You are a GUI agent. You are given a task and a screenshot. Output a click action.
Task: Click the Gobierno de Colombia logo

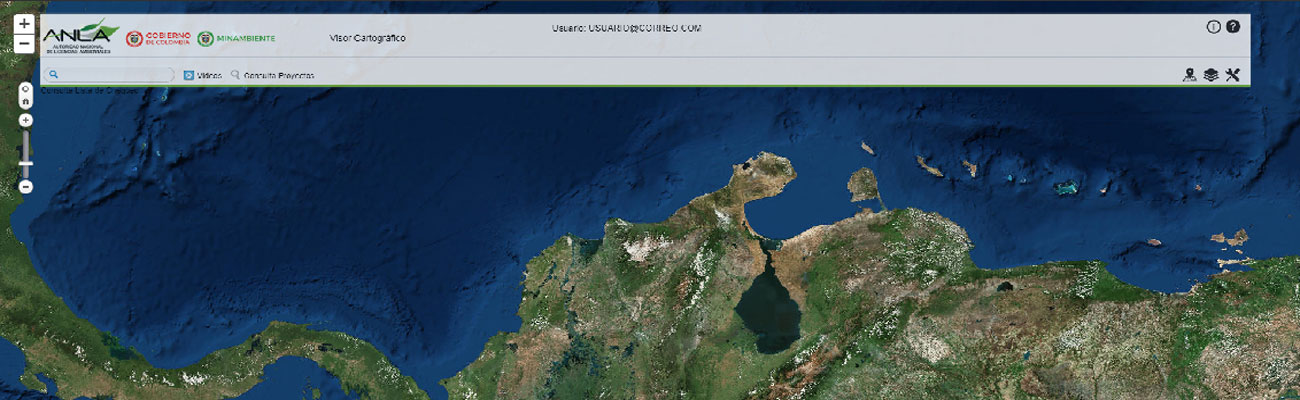157,38
